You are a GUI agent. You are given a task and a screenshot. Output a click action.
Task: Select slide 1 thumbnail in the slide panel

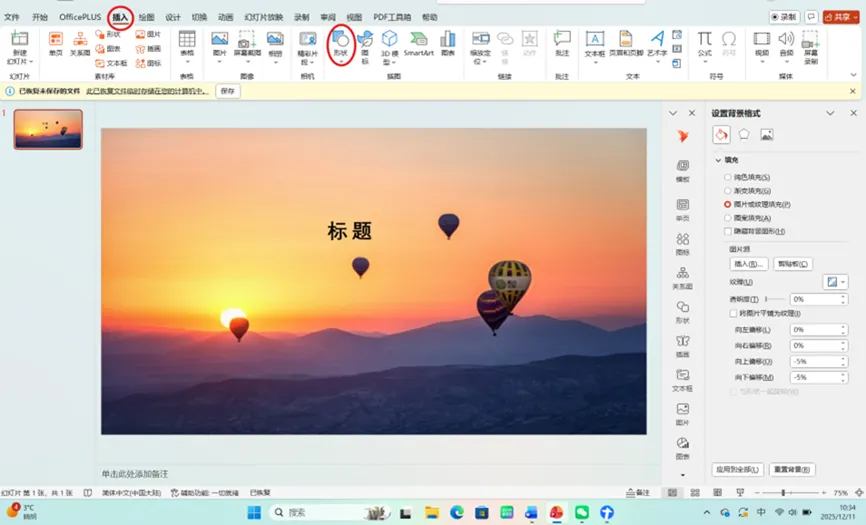[48, 129]
